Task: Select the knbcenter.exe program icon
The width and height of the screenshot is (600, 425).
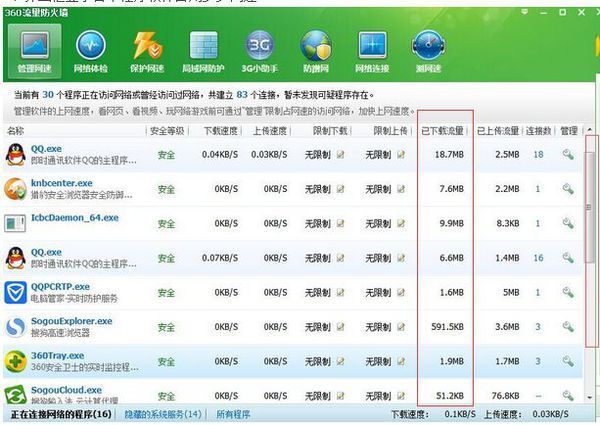Action: point(15,189)
